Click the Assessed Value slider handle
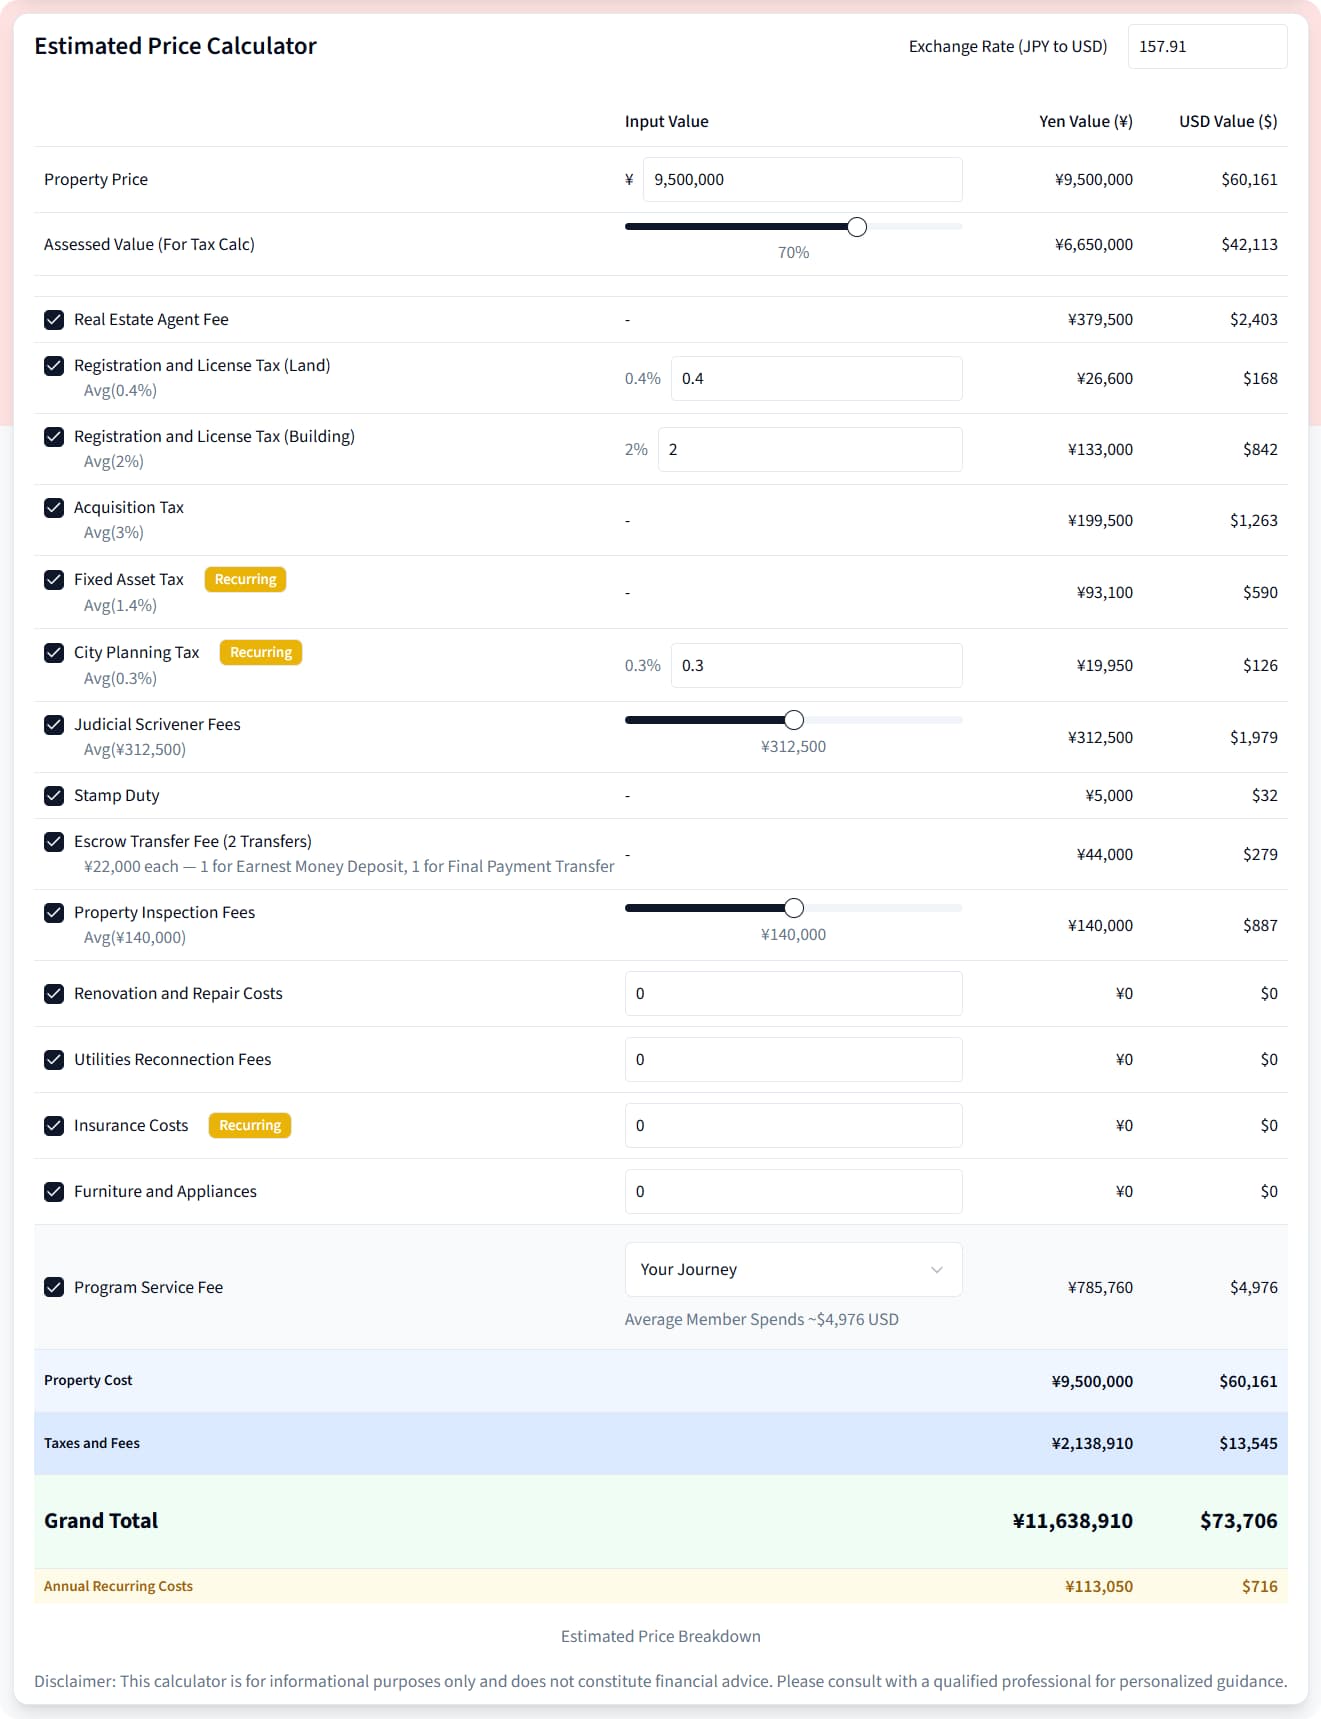The image size is (1321, 1719). click(857, 227)
